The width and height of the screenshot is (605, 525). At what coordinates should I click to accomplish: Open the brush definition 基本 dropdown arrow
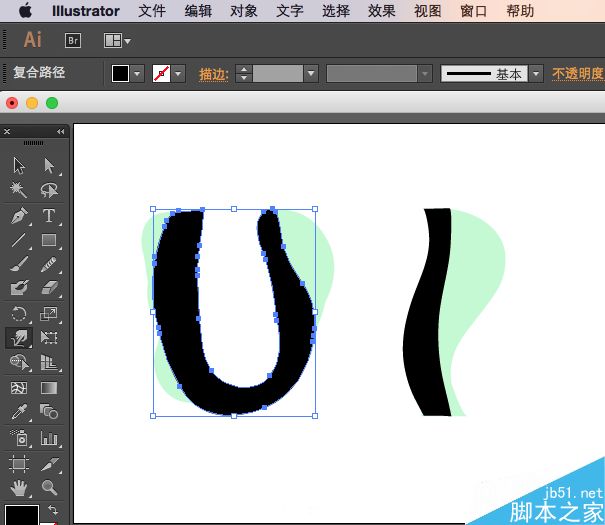[536, 73]
